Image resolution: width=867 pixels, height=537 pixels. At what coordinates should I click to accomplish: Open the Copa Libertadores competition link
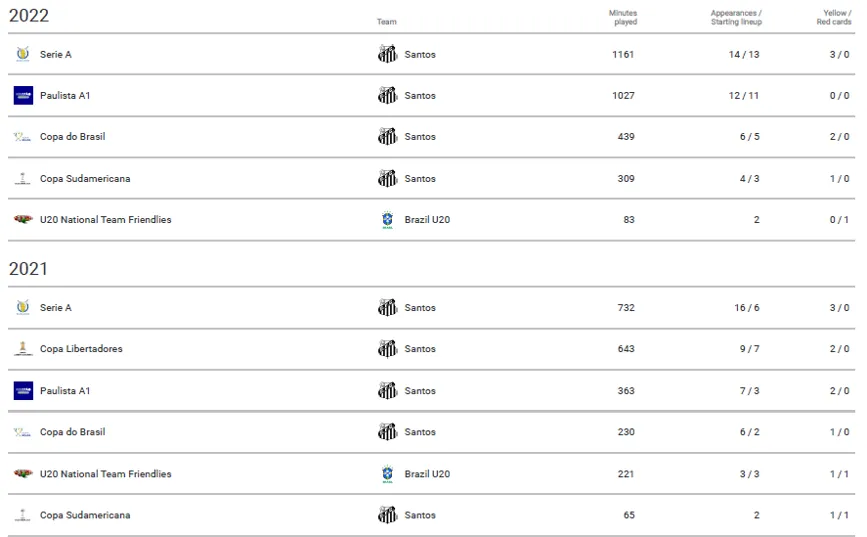click(x=81, y=349)
